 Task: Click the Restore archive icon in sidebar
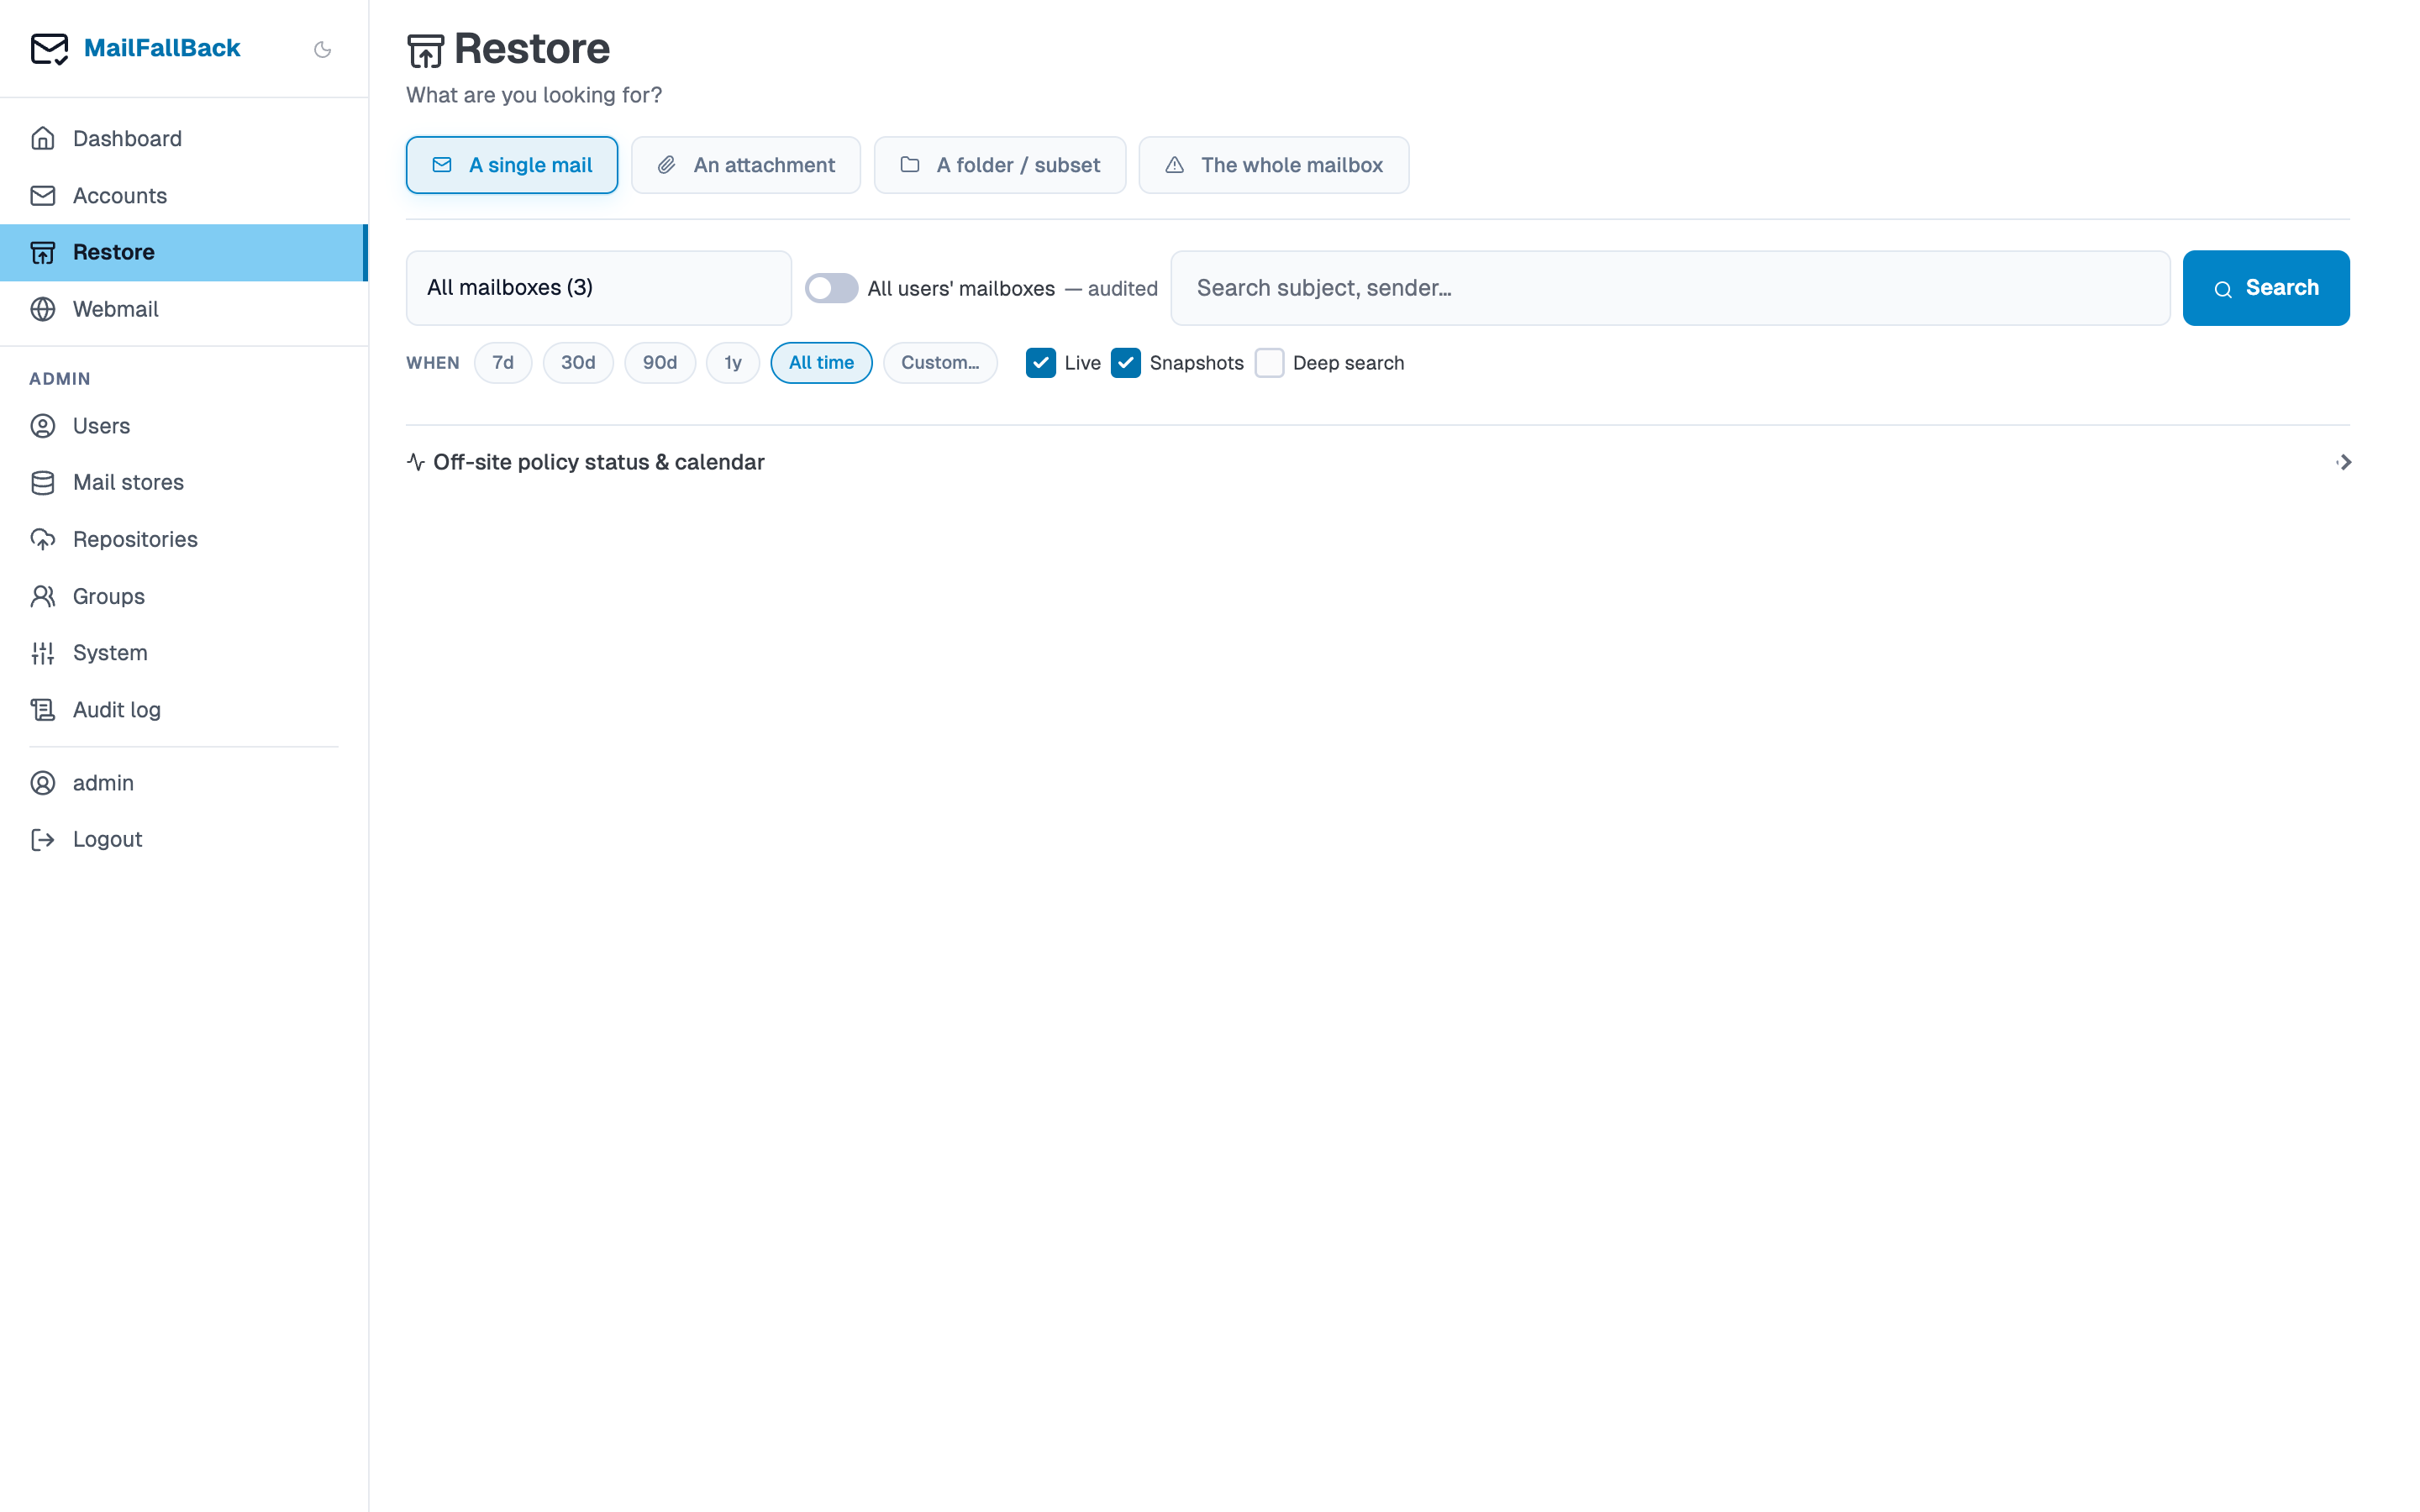[x=43, y=252]
